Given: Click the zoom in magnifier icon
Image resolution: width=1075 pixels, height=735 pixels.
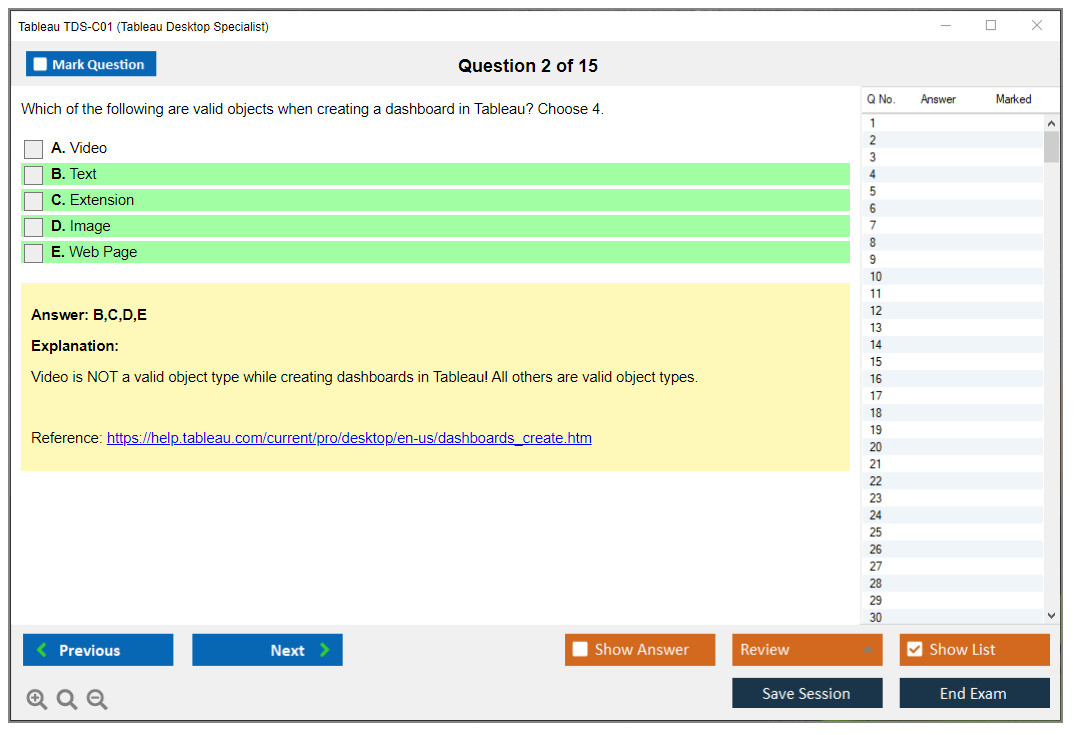Looking at the screenshot, I should point(37,700).
